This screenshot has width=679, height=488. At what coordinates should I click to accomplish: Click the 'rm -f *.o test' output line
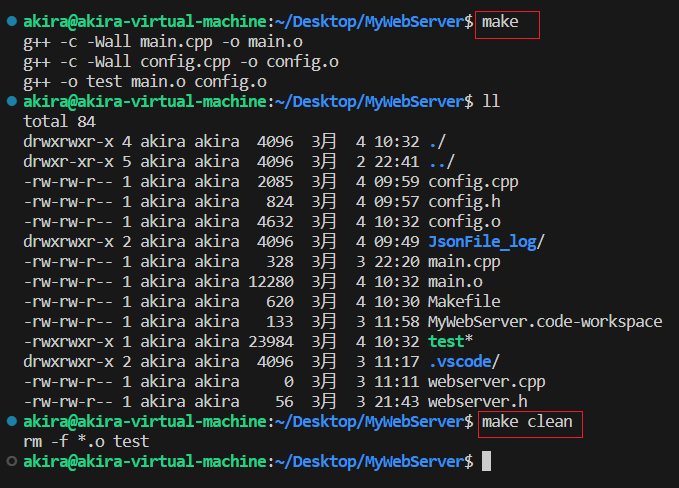coord(86,442)
